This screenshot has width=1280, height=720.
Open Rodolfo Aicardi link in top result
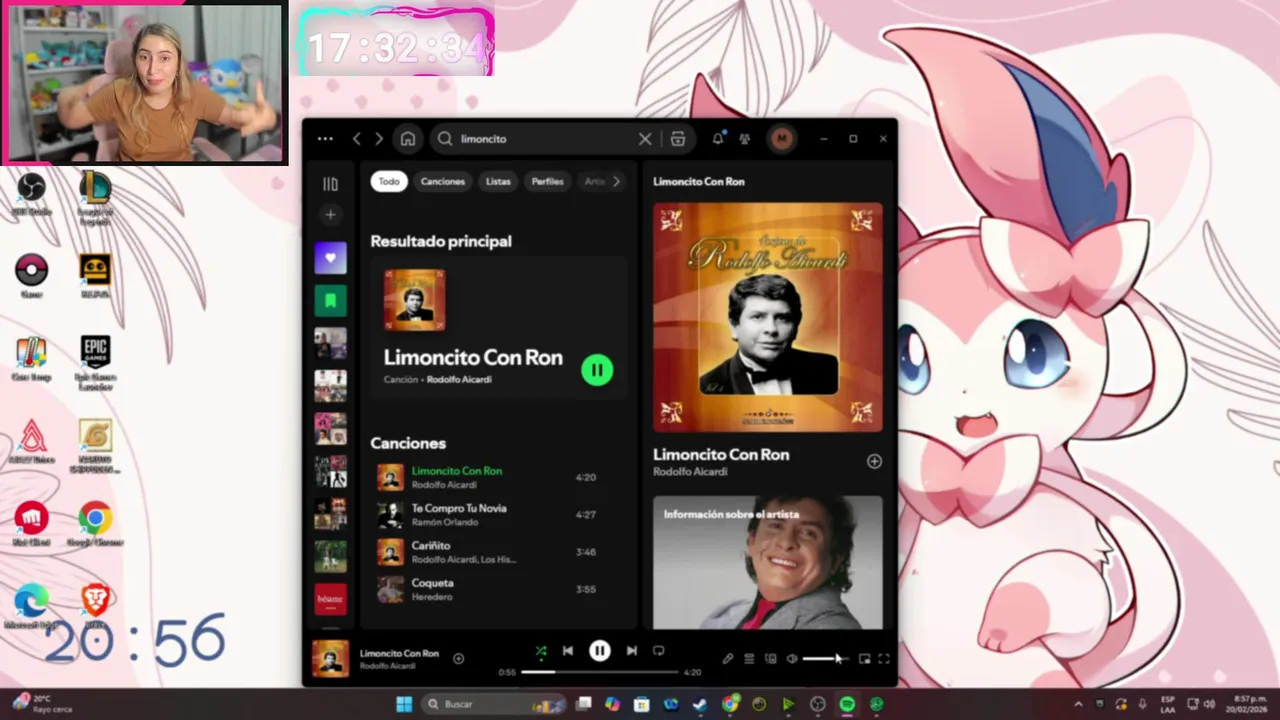pos(459,380)
